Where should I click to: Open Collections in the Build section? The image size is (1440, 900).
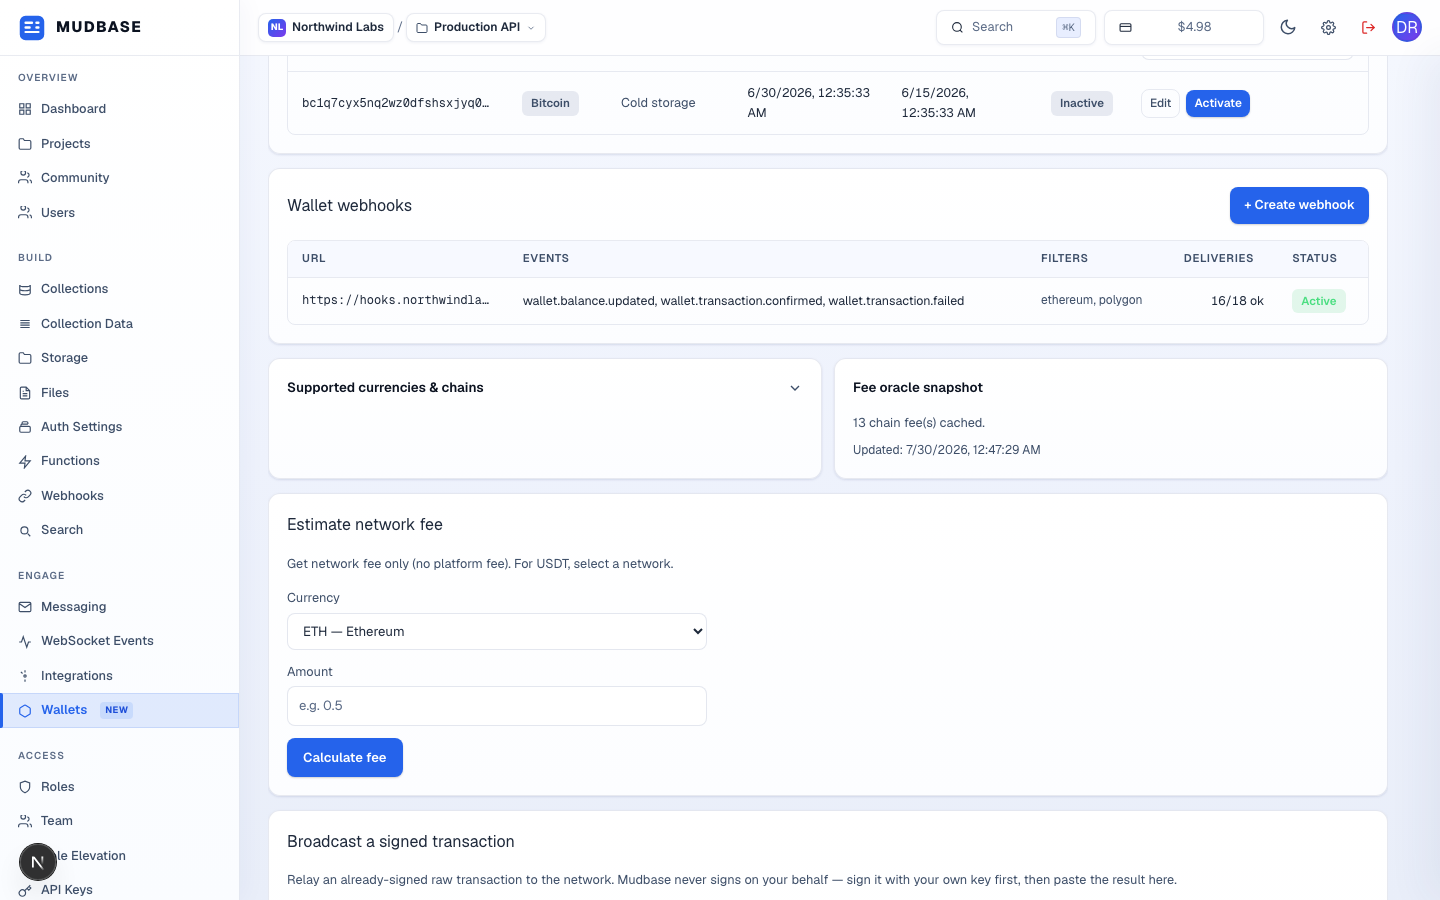click(120, 289)
